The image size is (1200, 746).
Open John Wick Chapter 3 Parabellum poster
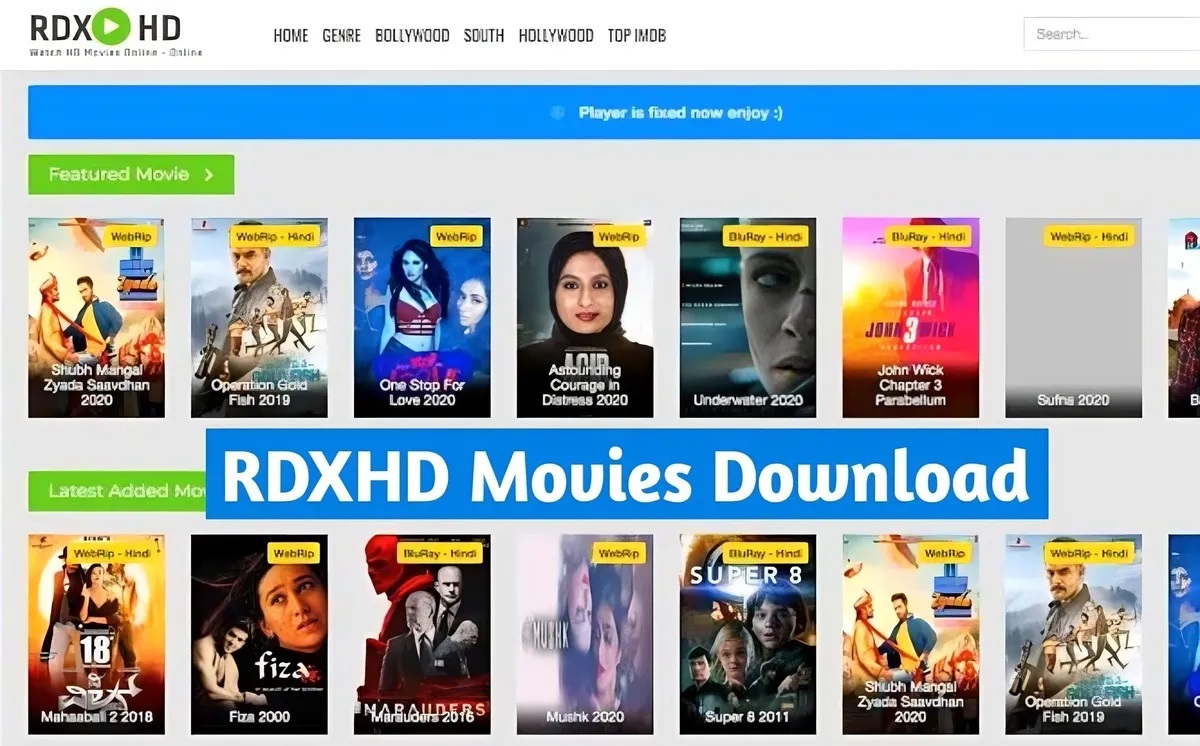coord(911,317)
